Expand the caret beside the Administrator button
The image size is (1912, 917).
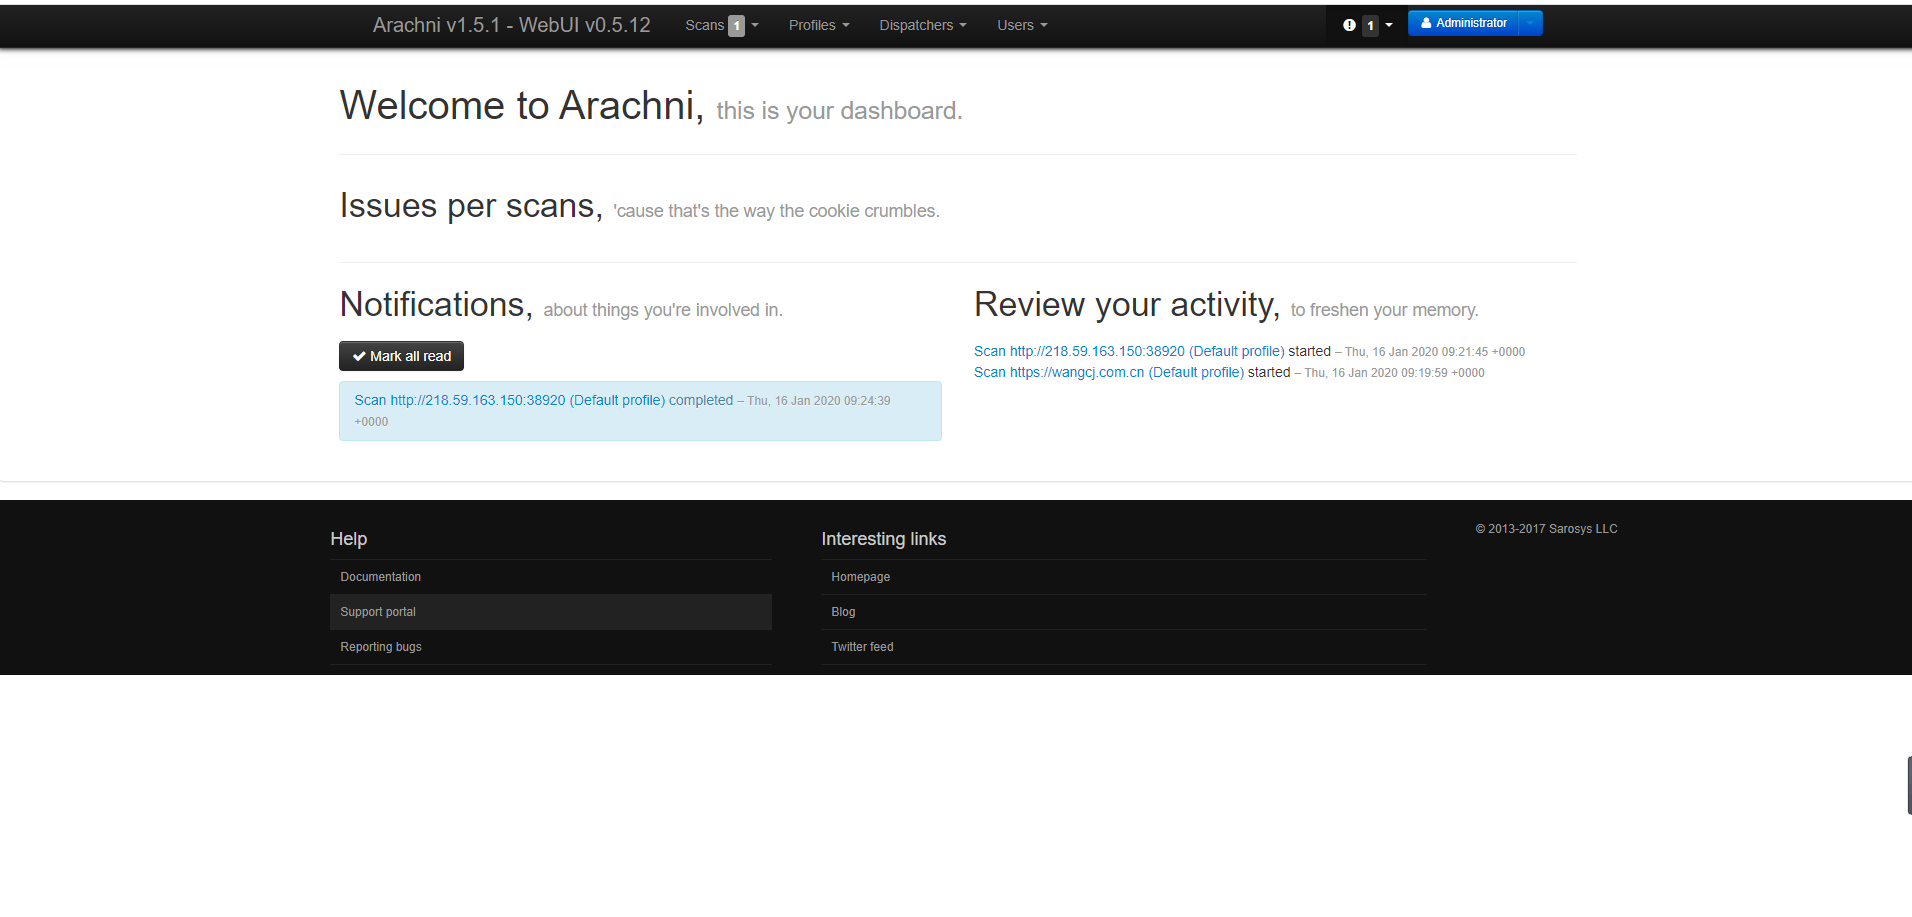[x=1530, y=23]
